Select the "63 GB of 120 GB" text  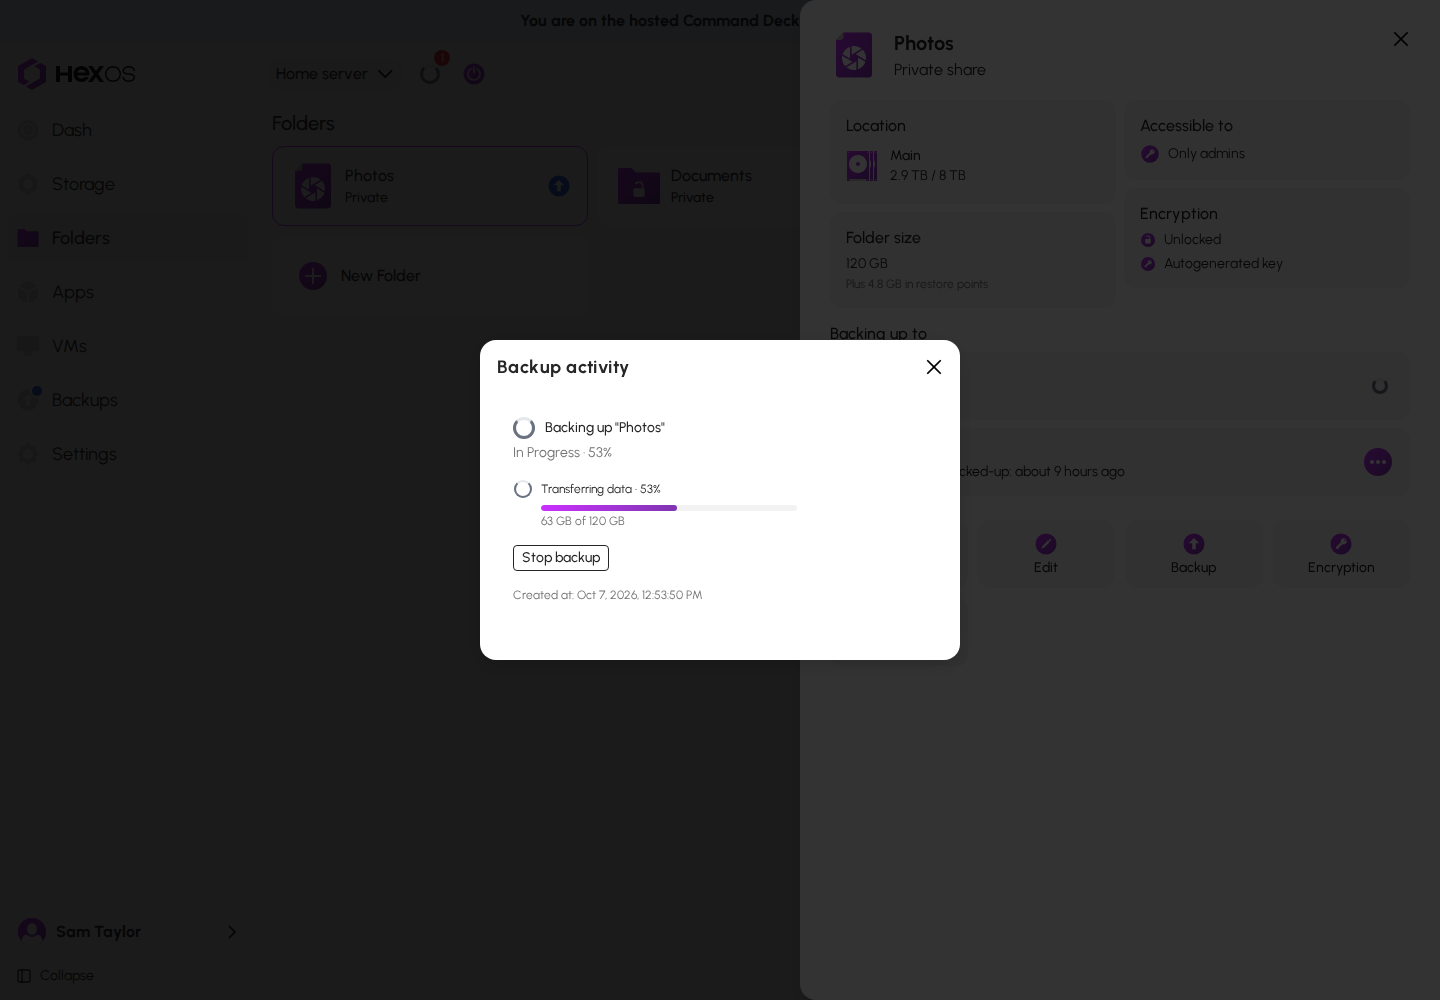(x=583, y=521)
